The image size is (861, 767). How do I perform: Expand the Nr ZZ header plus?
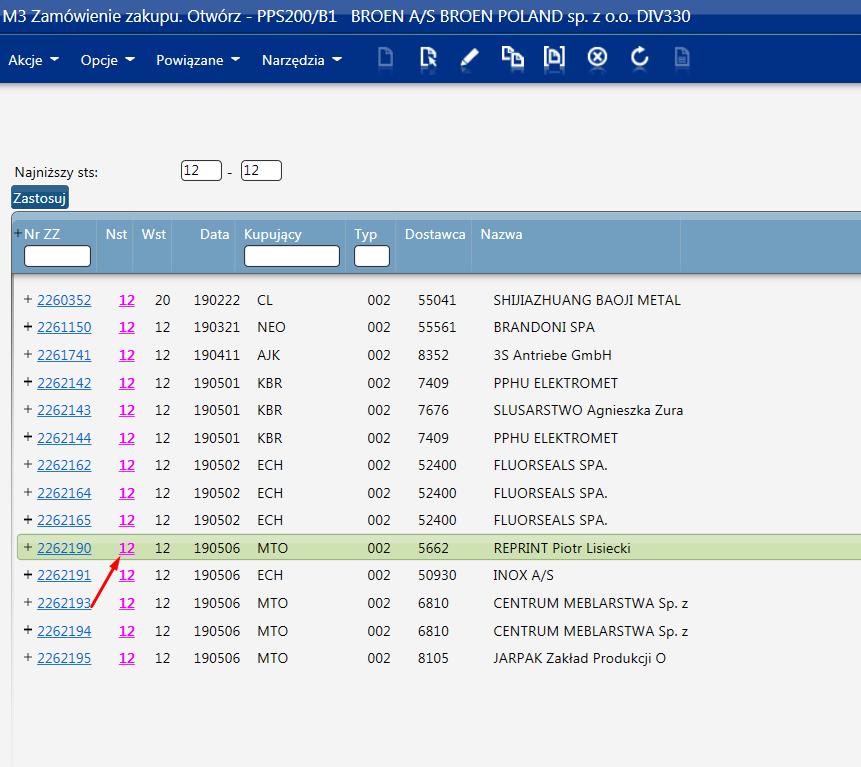(18, 233)
